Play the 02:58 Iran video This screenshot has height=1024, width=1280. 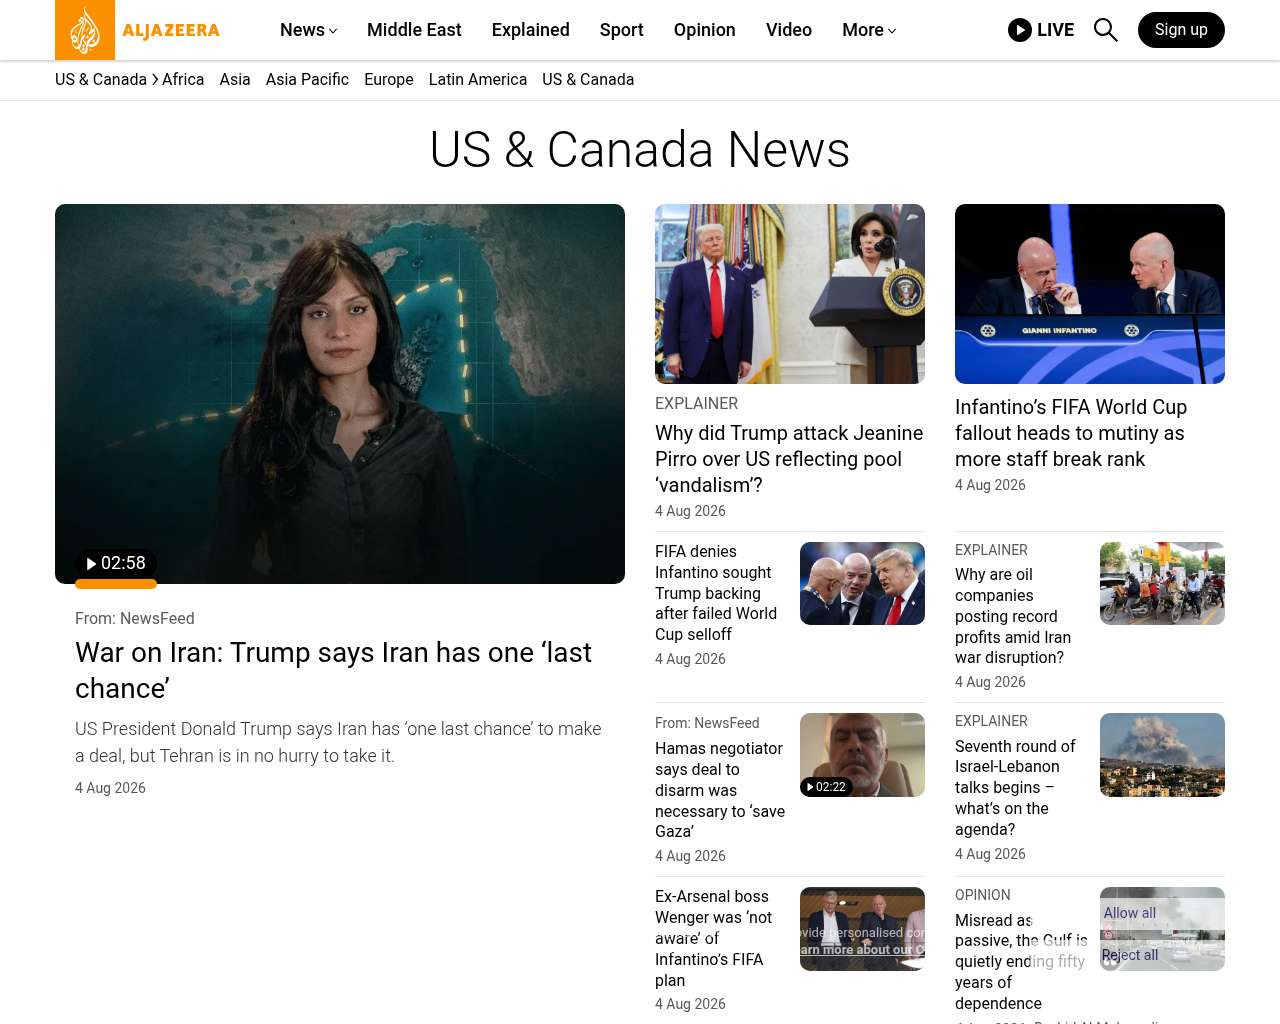(x=116, y=563)
